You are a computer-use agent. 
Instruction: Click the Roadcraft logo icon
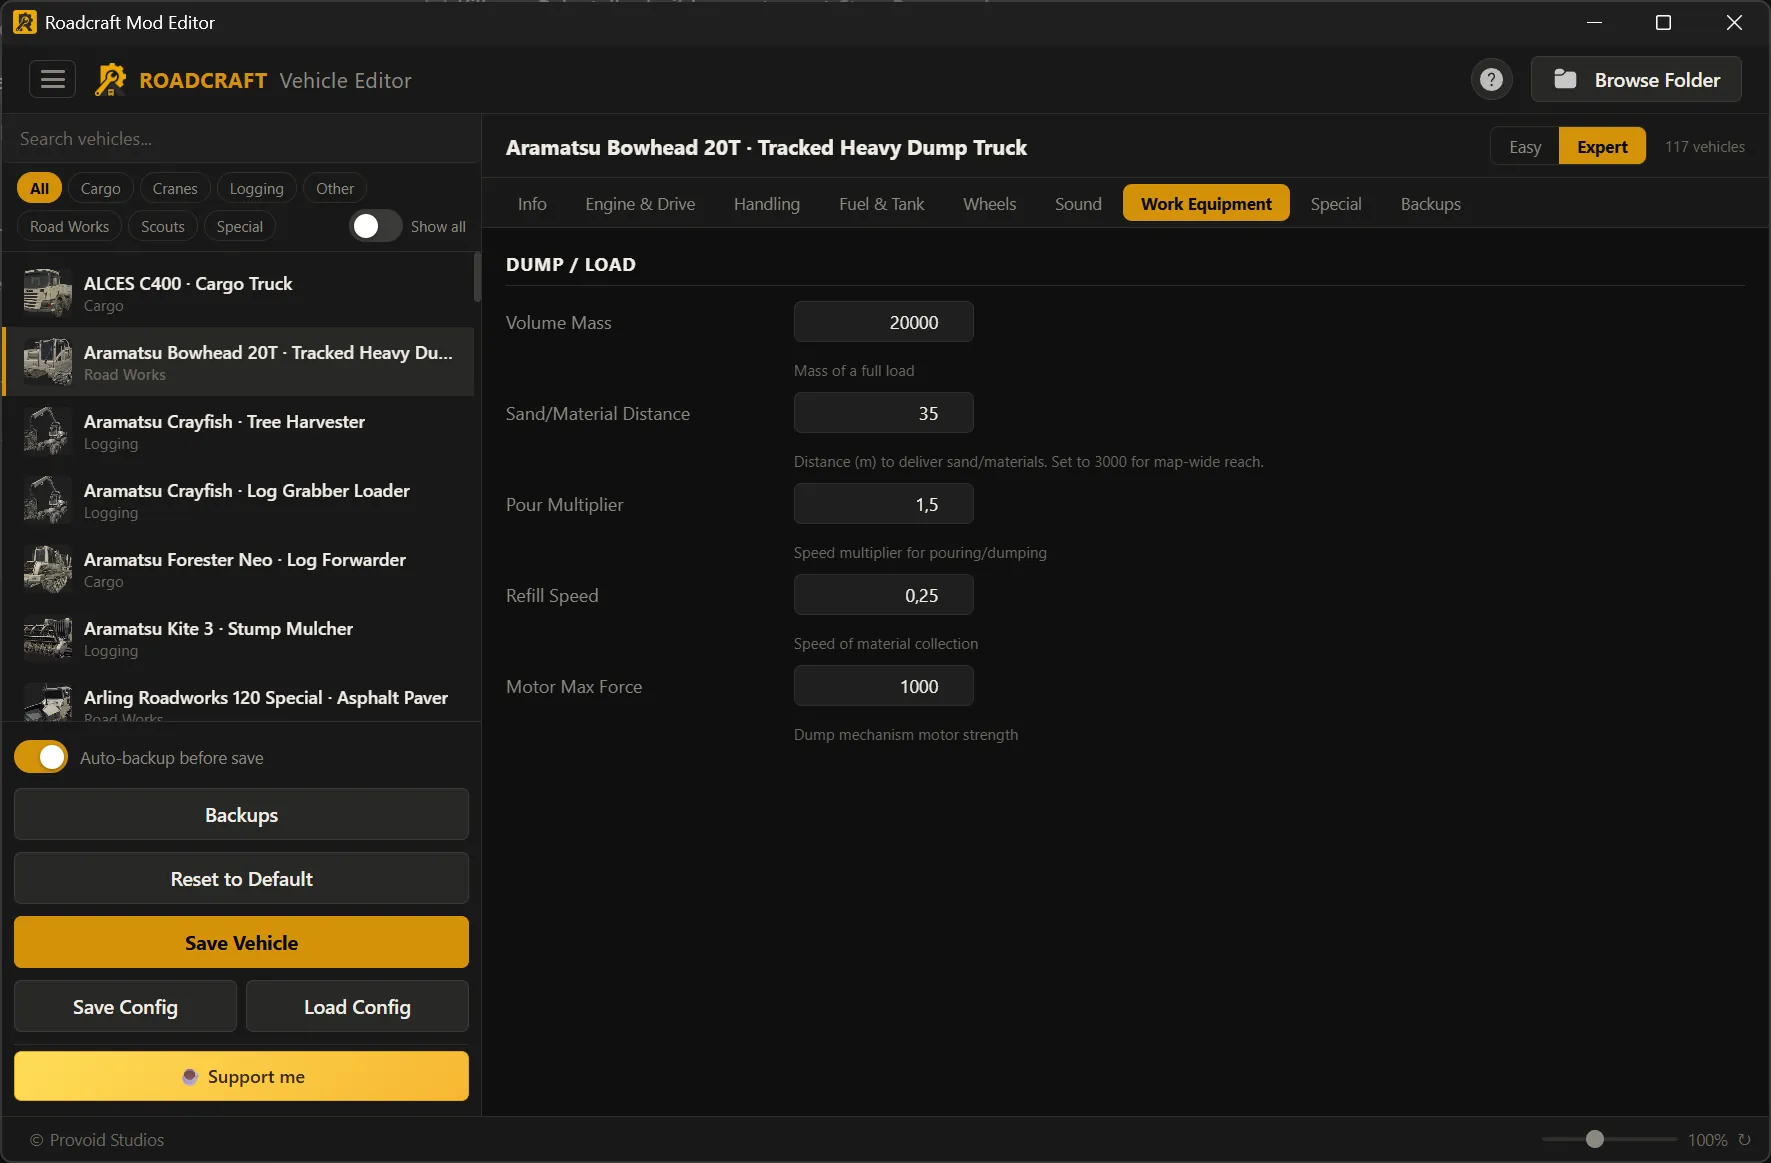[110, 80]
